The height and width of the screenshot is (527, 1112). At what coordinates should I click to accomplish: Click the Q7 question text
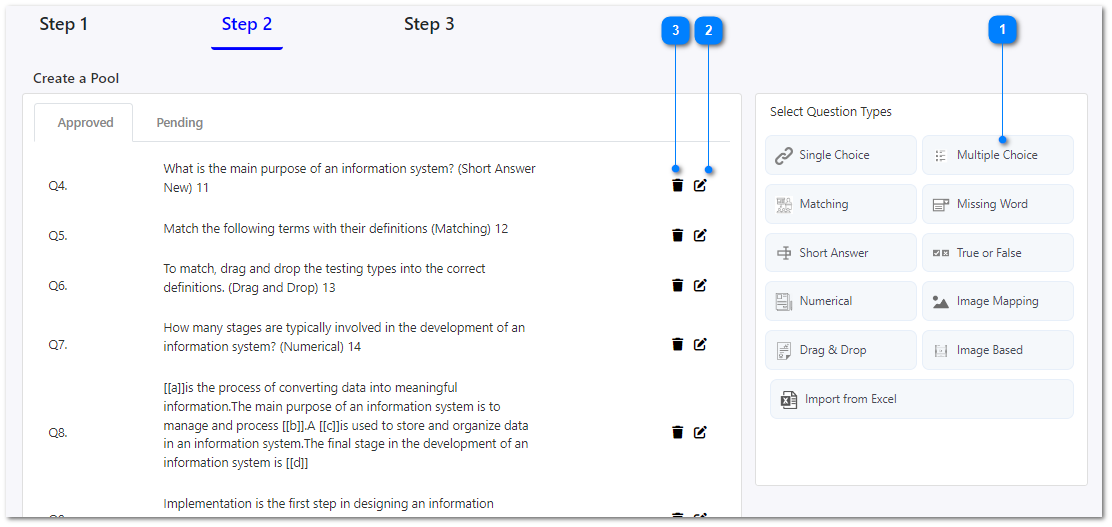[x=344, y=337]
